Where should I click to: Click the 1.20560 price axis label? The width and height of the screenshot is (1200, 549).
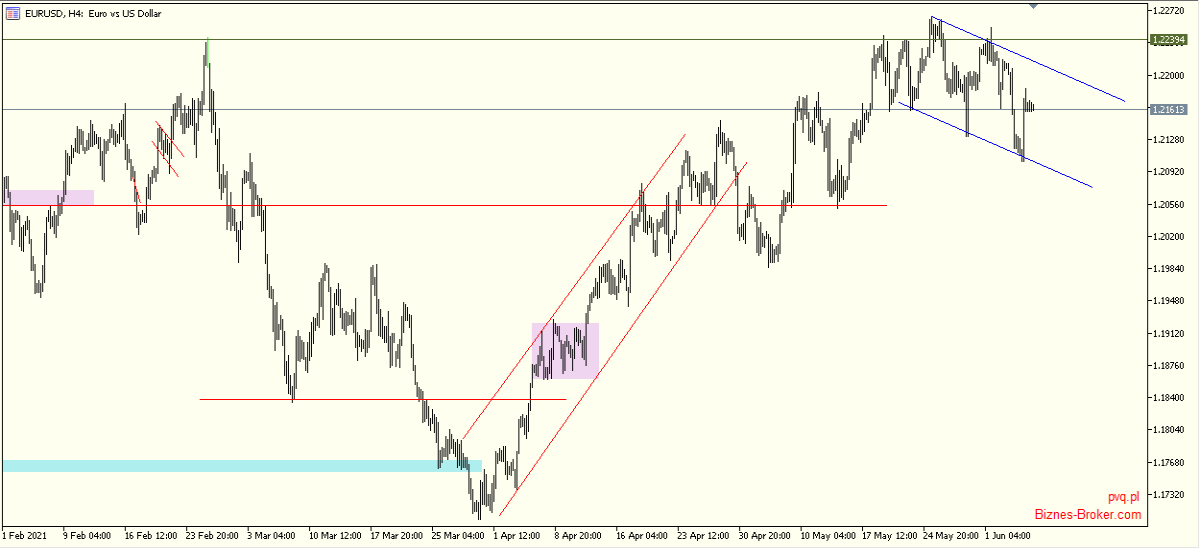point(1169,204)
